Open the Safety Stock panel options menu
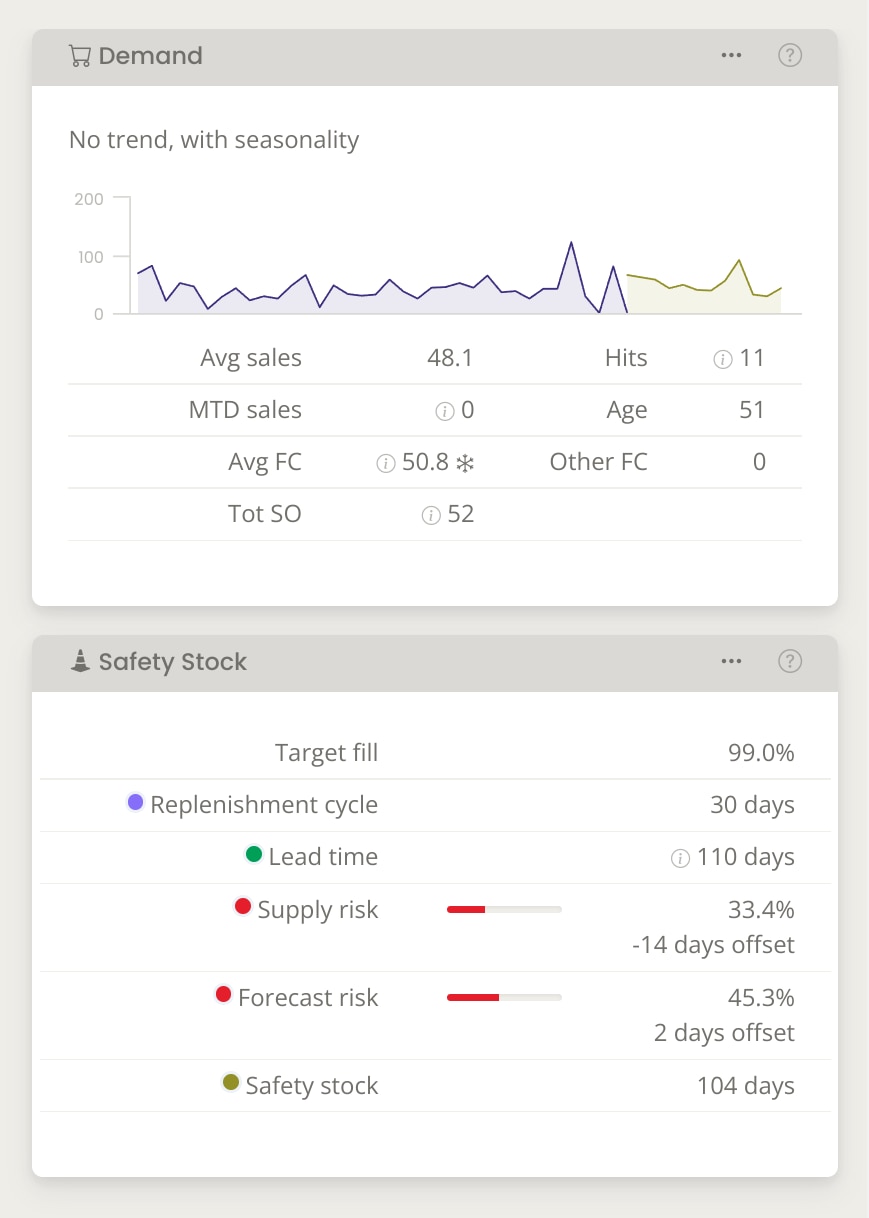Viewport: 869px width, 1218px height. coord(731,661)
